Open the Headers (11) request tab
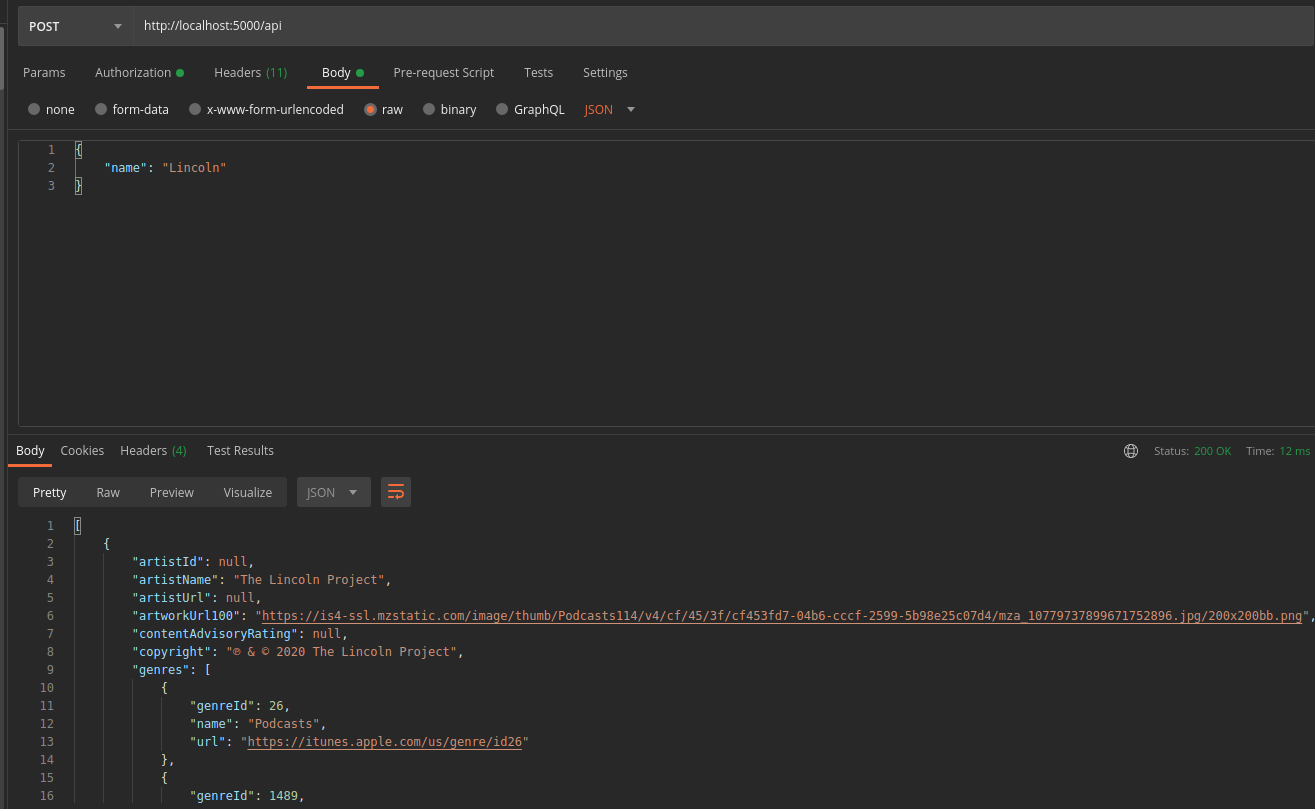 pyautogui.click(x=250, y=72)
